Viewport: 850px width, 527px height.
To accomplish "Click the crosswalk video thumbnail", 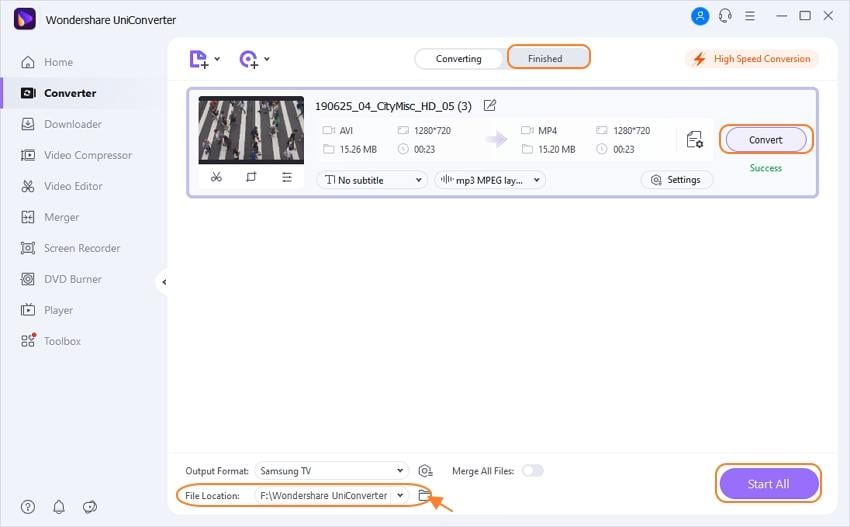I will pyautogui.click(x=251, y=130).
